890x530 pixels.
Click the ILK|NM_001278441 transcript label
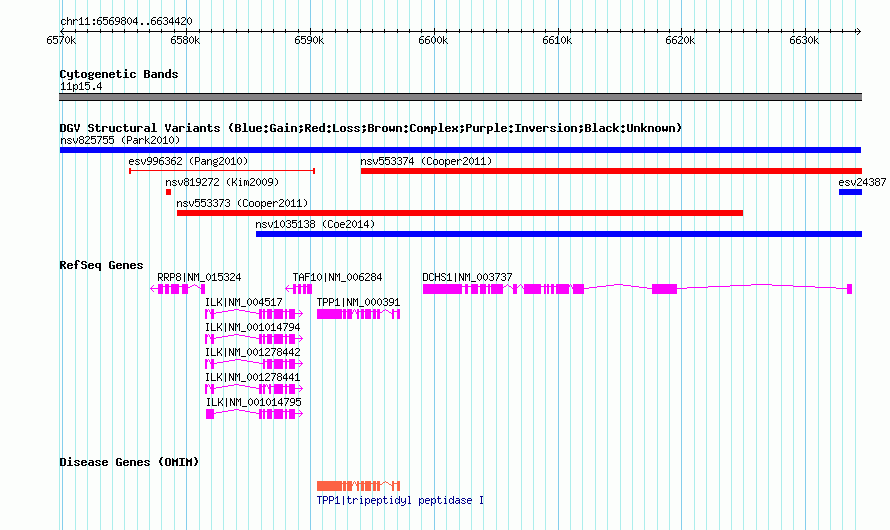point(253,377)
